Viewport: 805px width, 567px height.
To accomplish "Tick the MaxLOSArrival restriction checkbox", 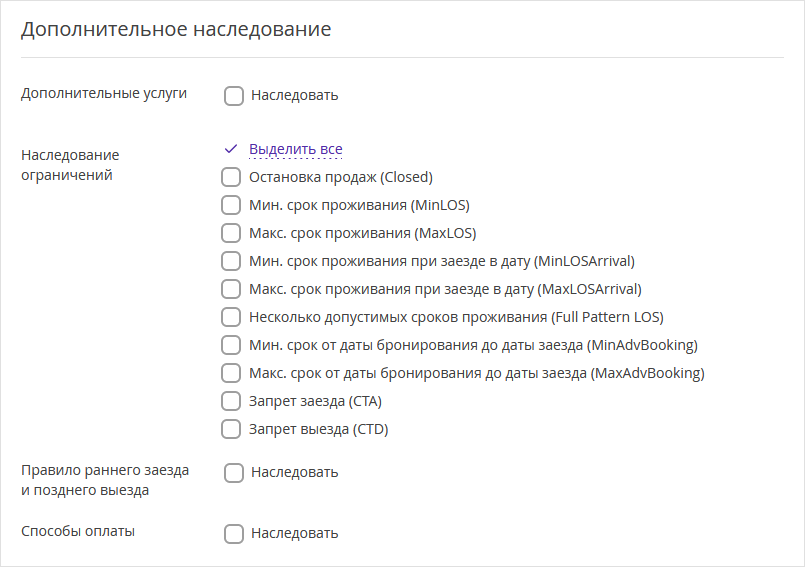I will pyautogui.click(x=231, y=289).
